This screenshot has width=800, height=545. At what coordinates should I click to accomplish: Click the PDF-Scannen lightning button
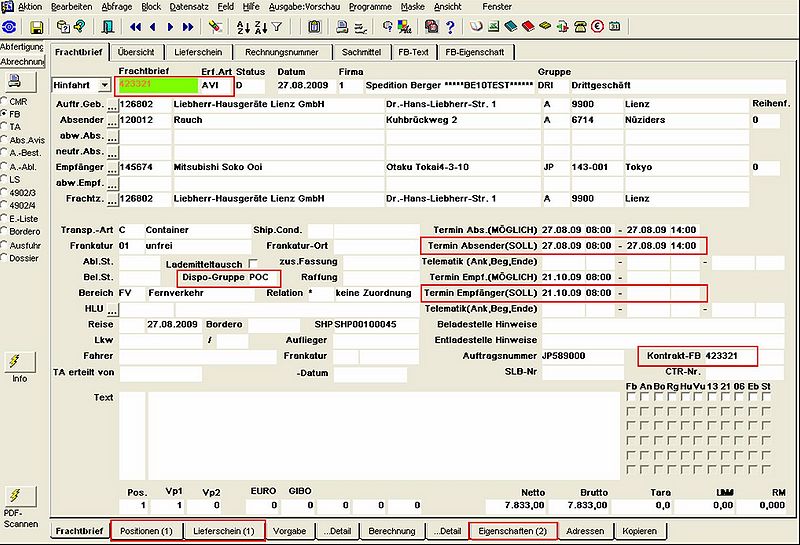[19, 496]
